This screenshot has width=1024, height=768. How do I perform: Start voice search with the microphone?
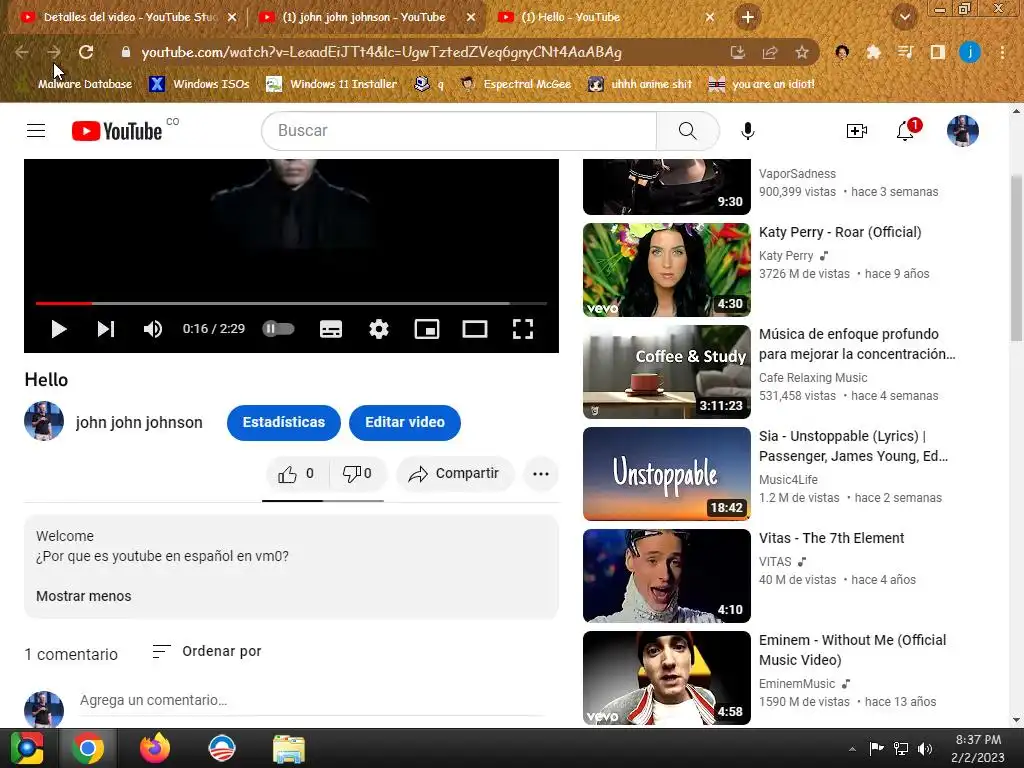tap(748, 131)
